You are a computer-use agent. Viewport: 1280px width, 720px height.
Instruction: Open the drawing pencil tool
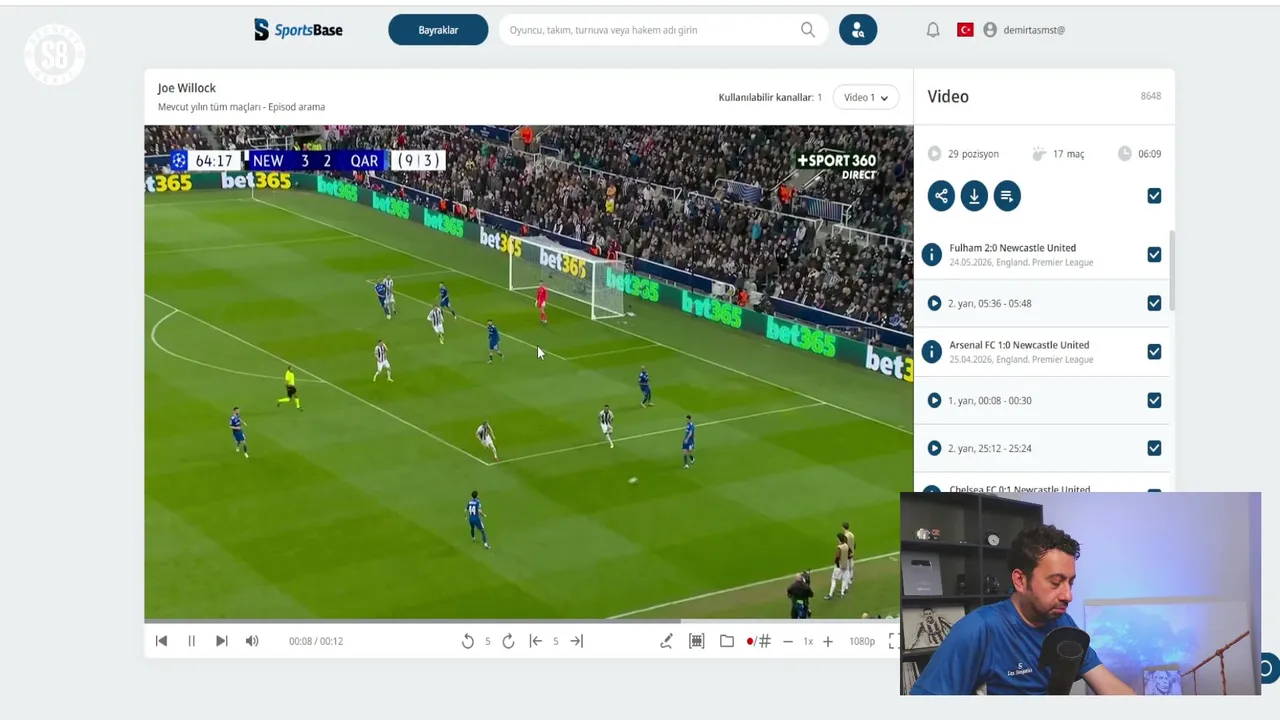point(666,641)
